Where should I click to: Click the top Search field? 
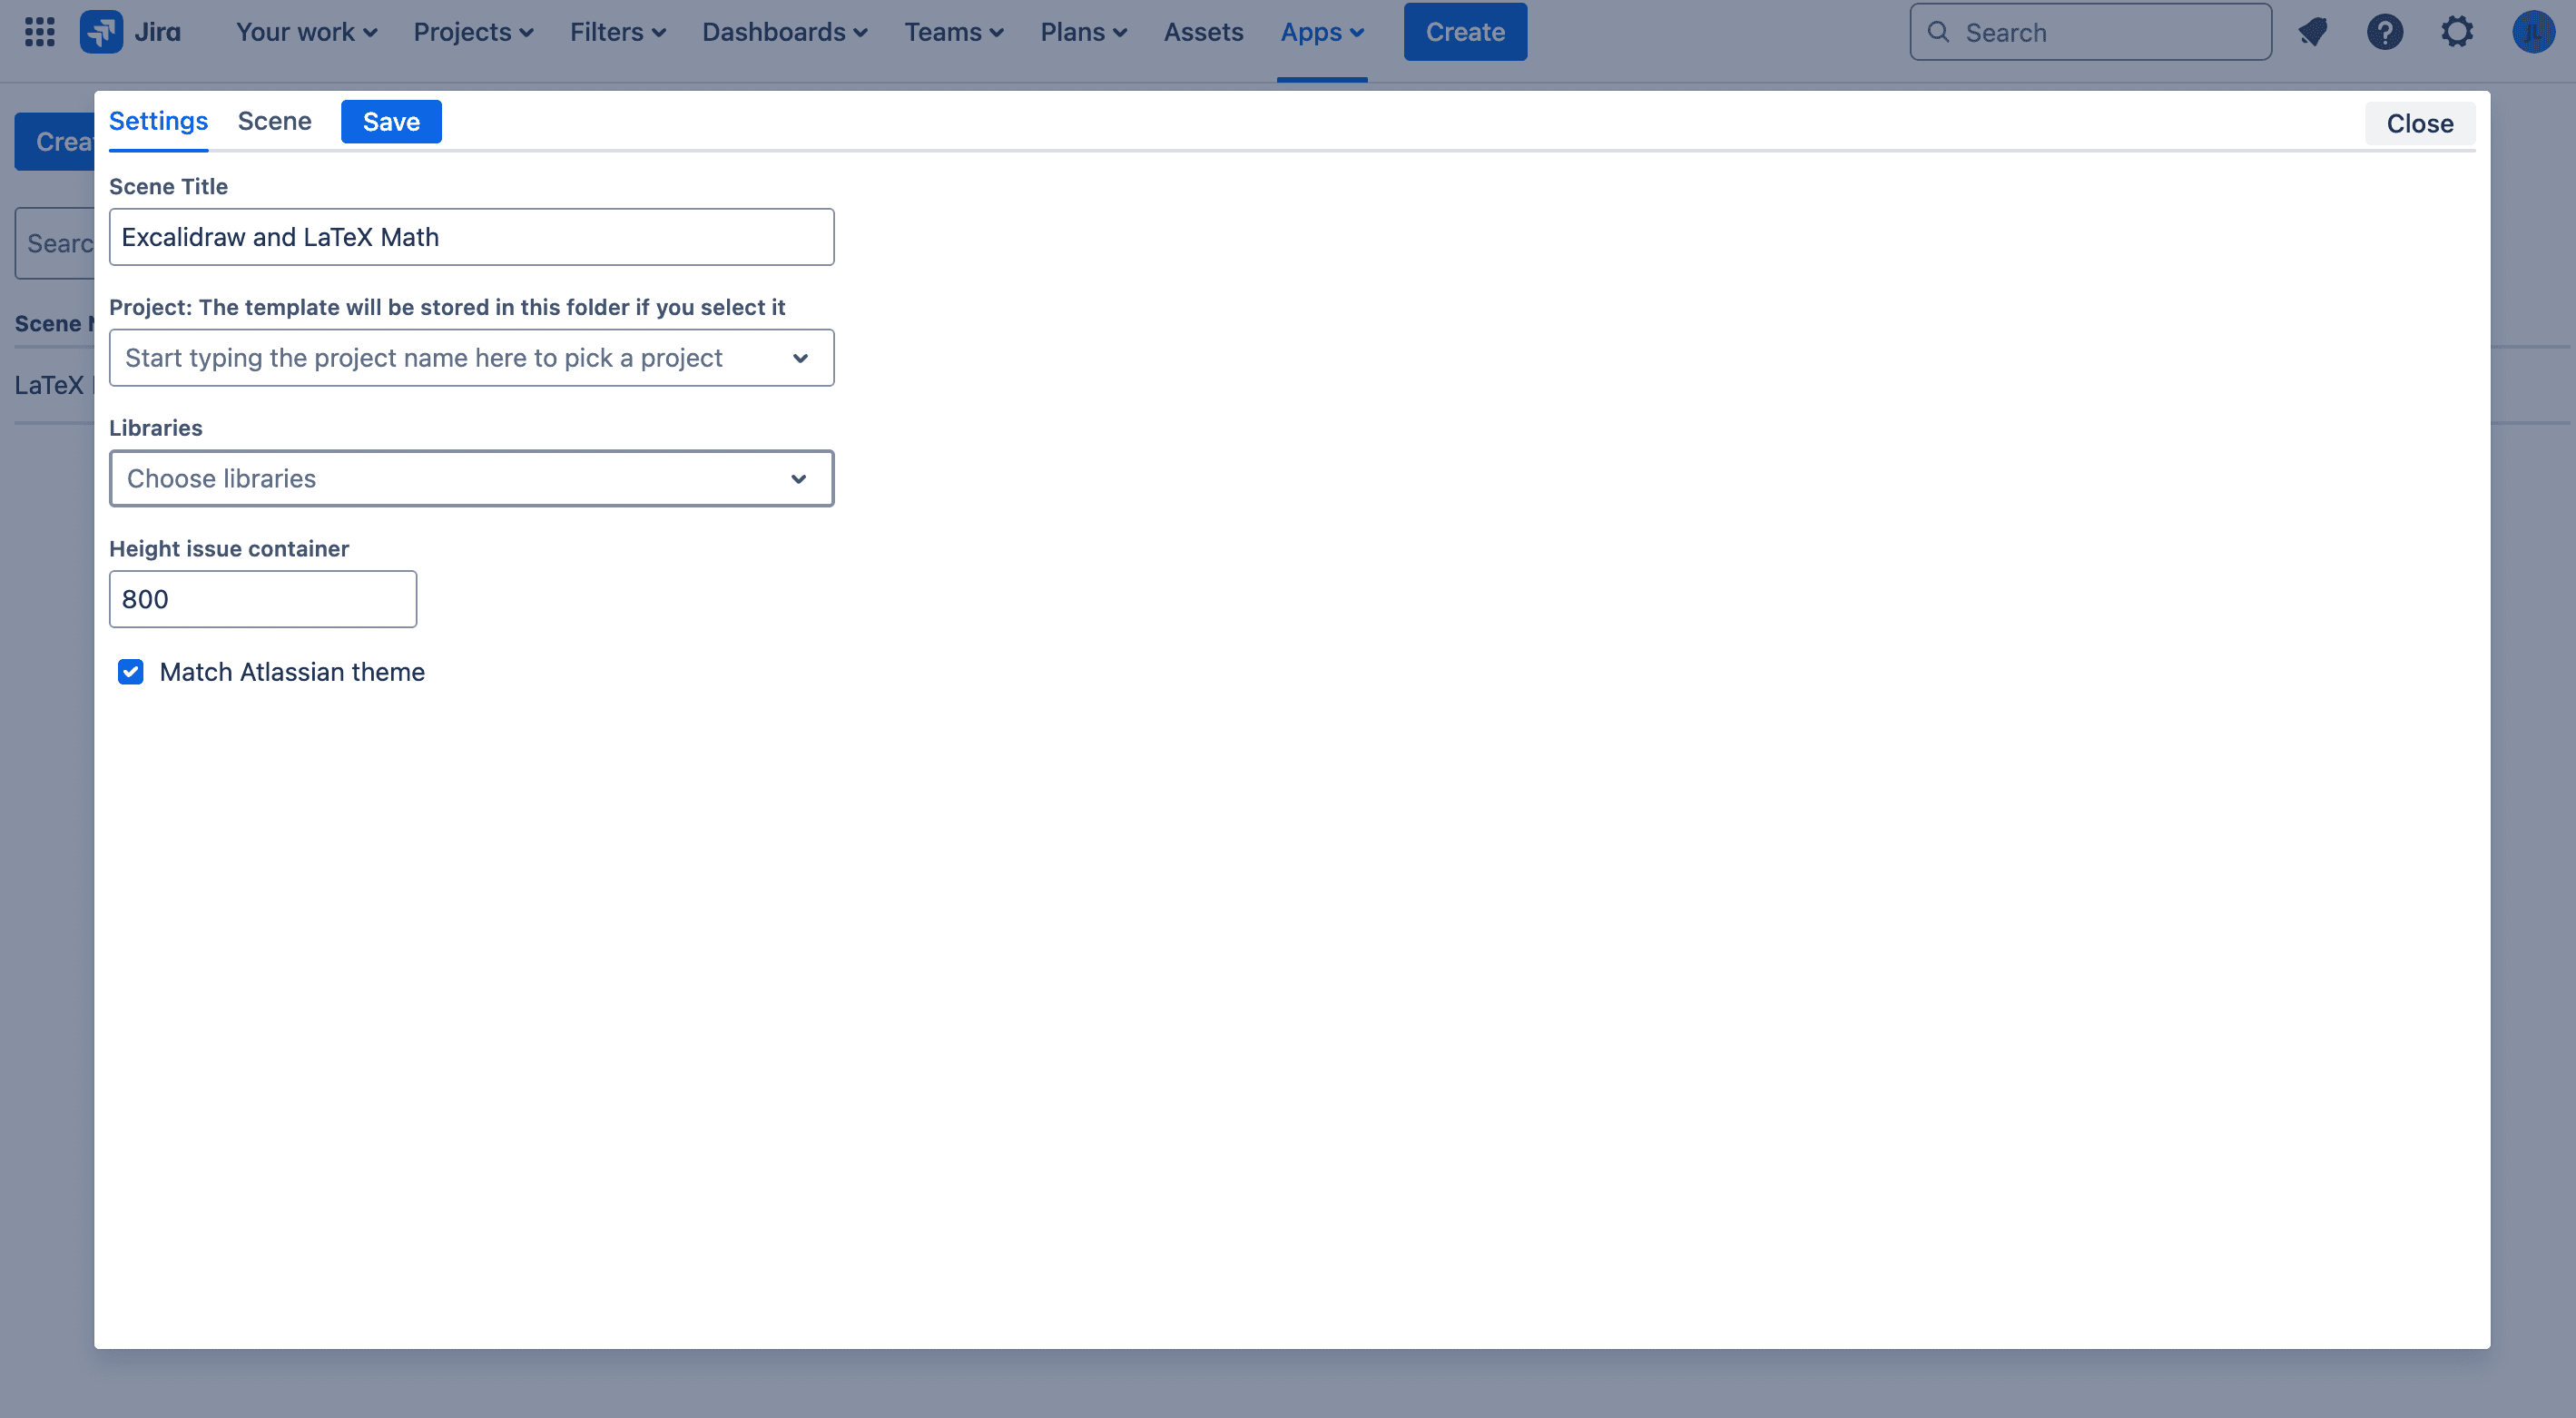click(2090, 32)
